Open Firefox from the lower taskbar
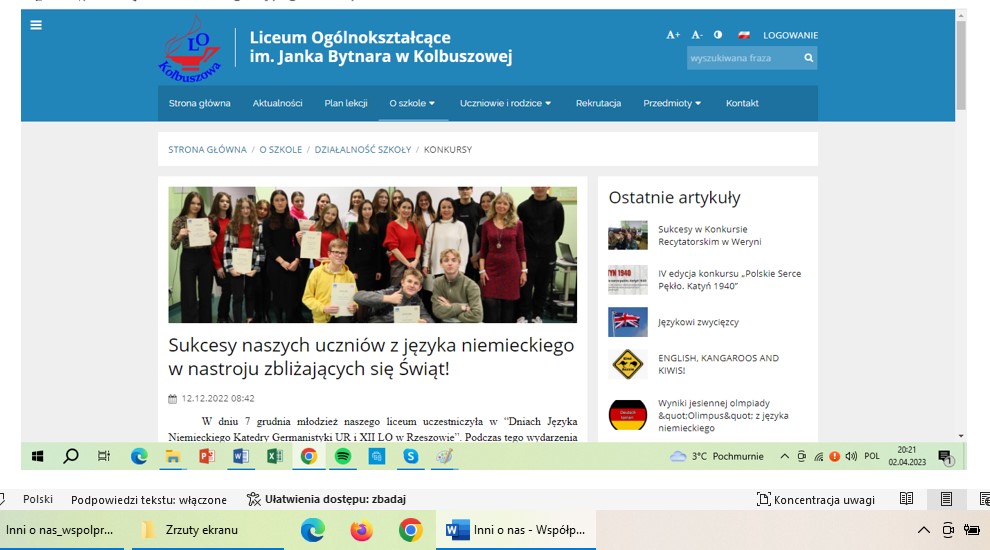The width and height of the screenshot is (990, 550). [361, 530]
